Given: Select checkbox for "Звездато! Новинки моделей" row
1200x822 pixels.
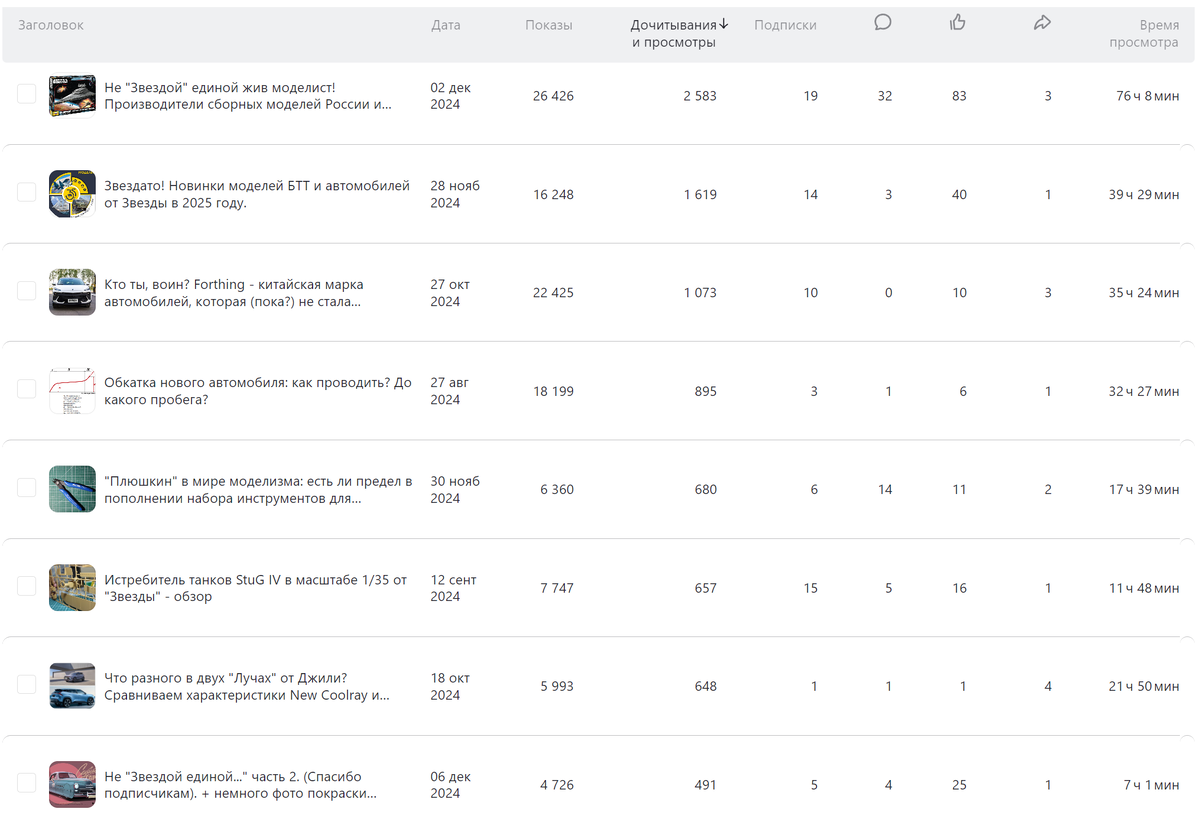Looking at the screenshot, I should point(27,193).
